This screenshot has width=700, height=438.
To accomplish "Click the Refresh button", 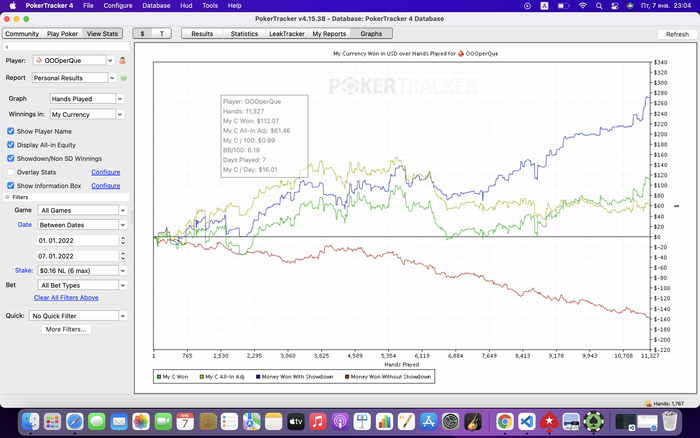I will (677, 34).
